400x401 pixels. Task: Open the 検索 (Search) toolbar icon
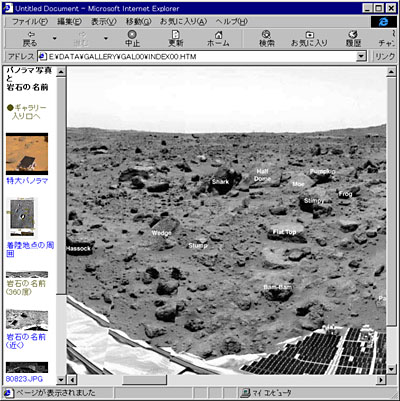click(266, 38)
